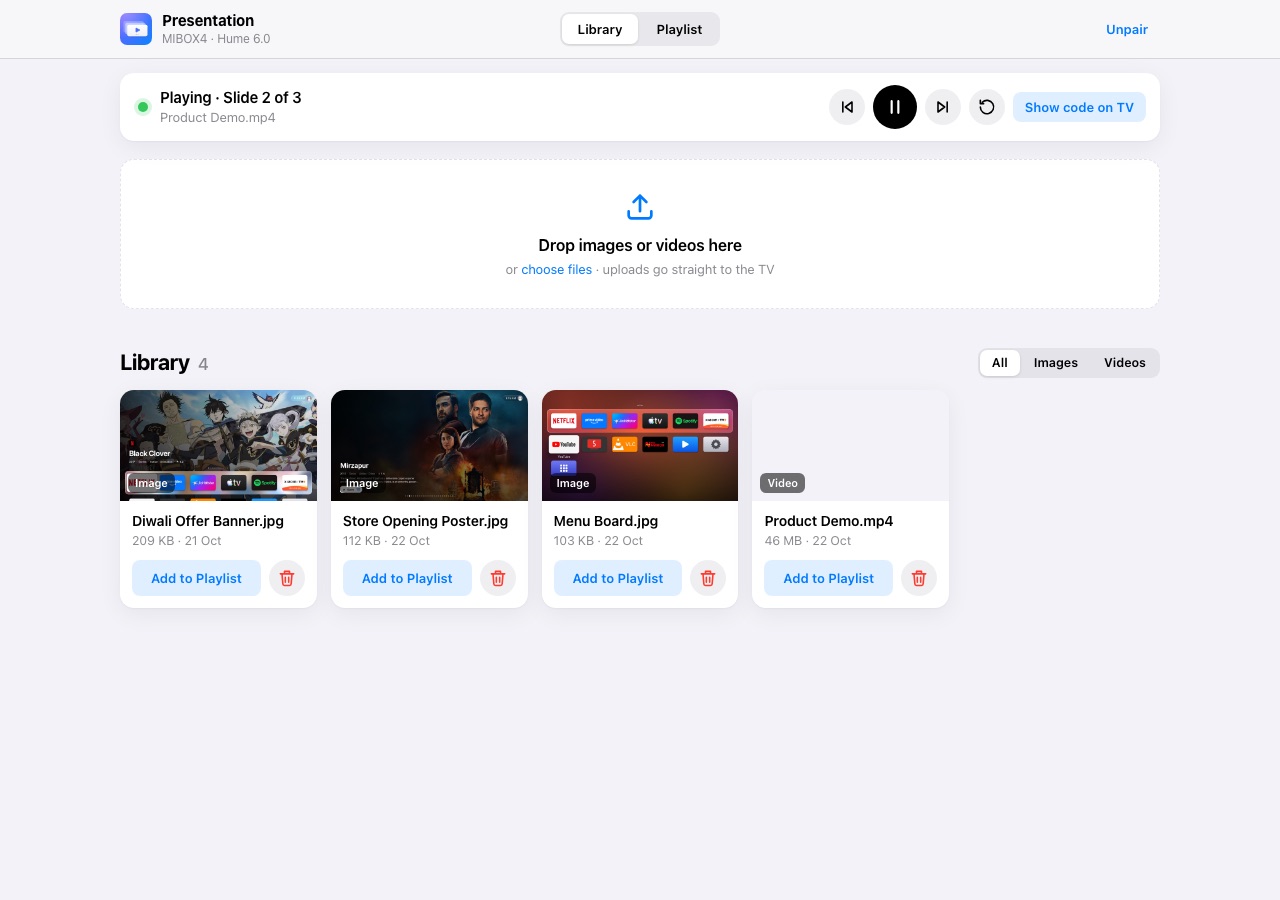Switch to the Playlist tab
This screenshot has height=900, width=1280.
[679, 29]
